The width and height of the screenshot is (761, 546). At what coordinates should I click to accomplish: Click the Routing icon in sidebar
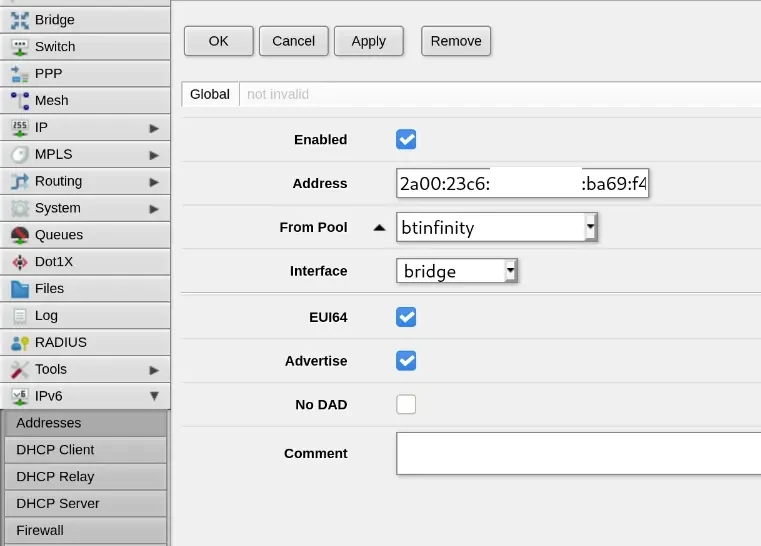tap(19, 182)
